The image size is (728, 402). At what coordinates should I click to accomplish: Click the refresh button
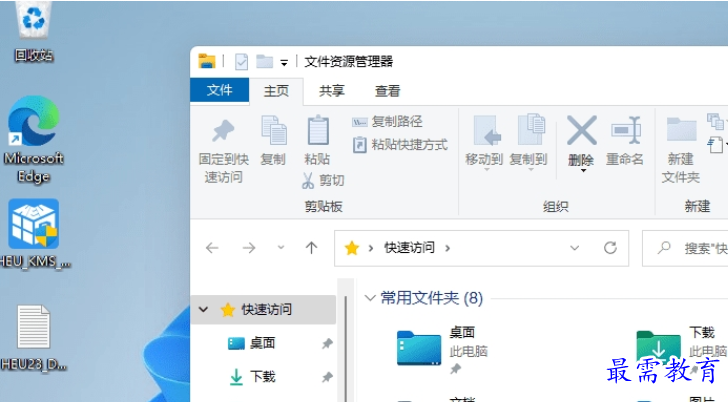(610, 248)
